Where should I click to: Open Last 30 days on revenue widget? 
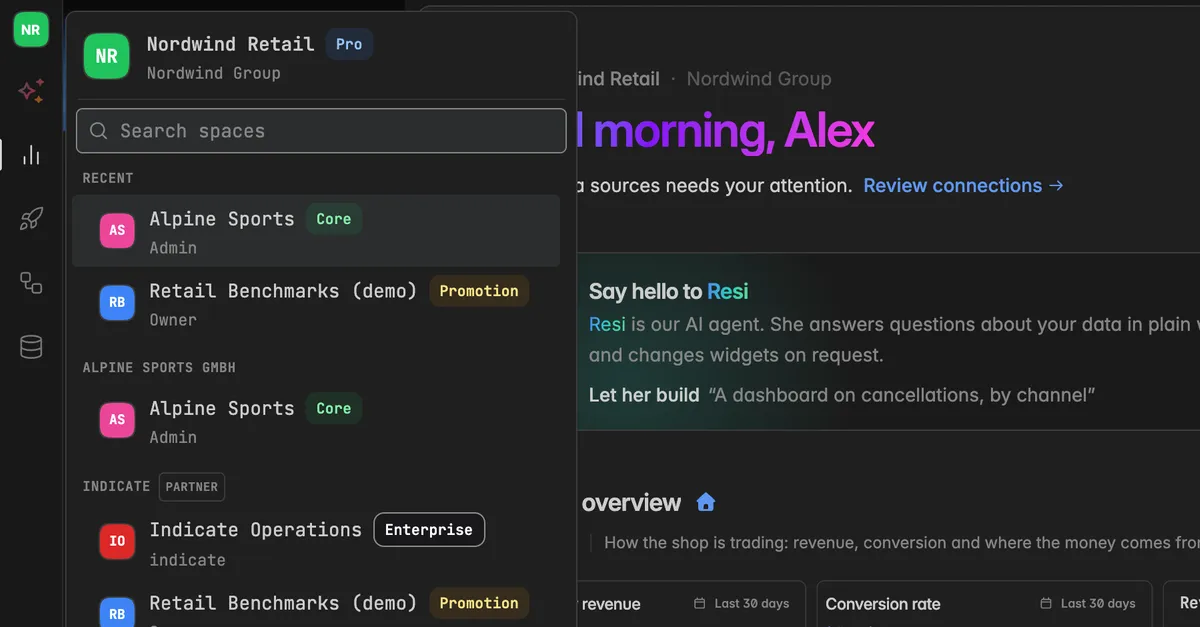point(741,603)
